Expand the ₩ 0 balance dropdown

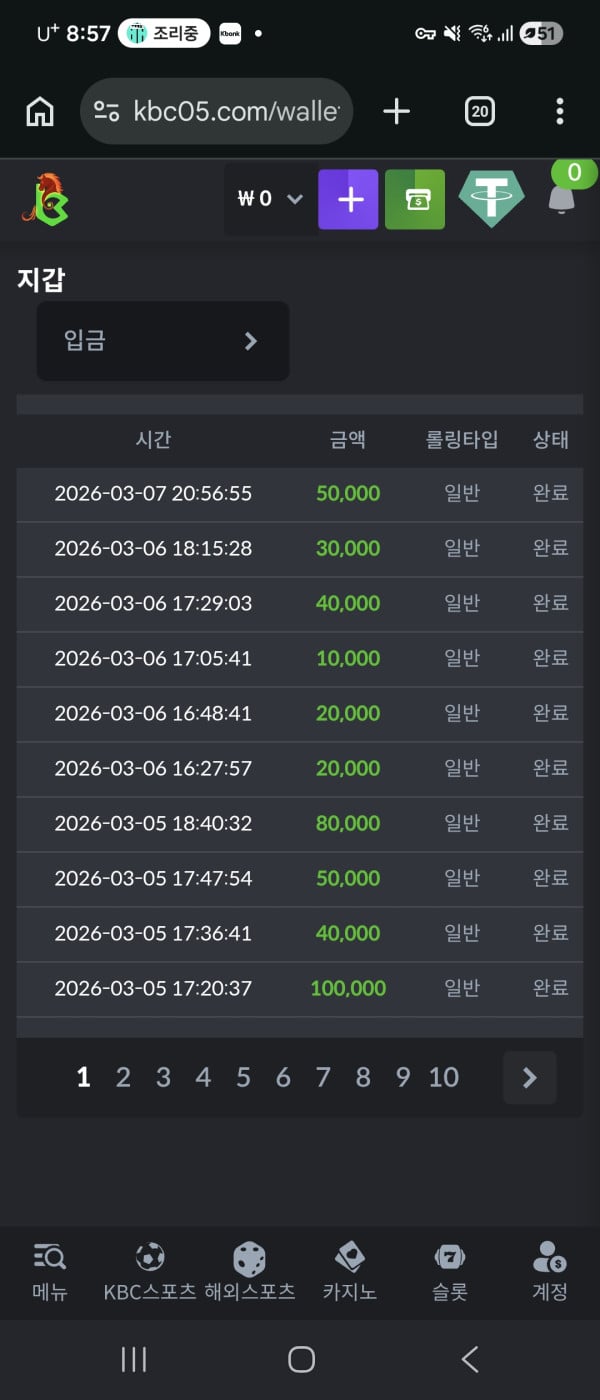coord(270,199)
